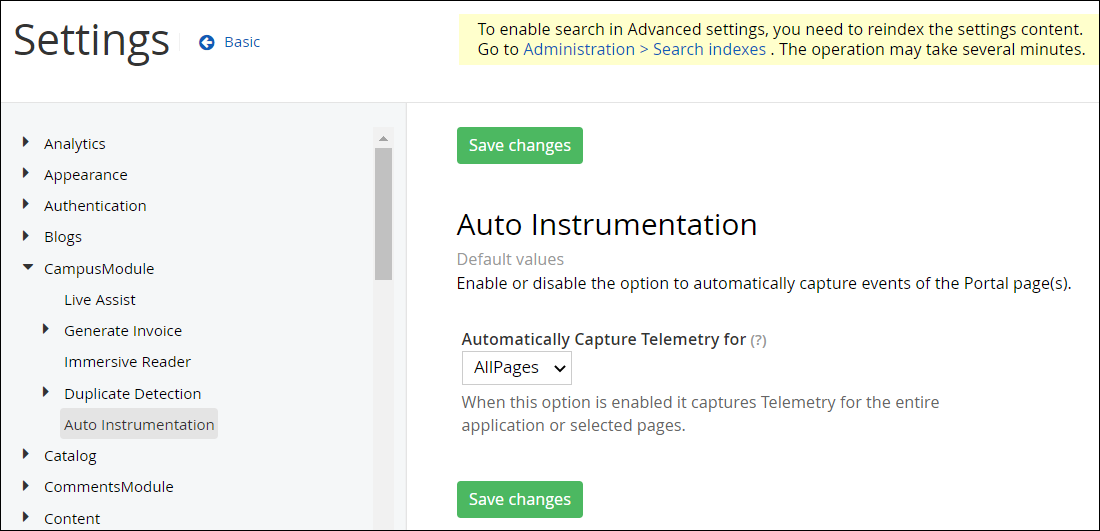
Task: Select Live Assist in the tree
Action: [100, 300]
